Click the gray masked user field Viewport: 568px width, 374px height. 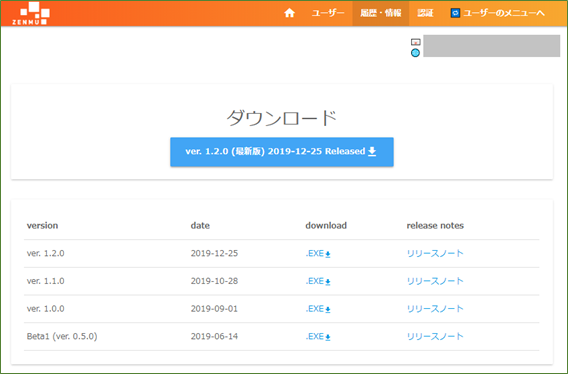[x=492, y=46]
